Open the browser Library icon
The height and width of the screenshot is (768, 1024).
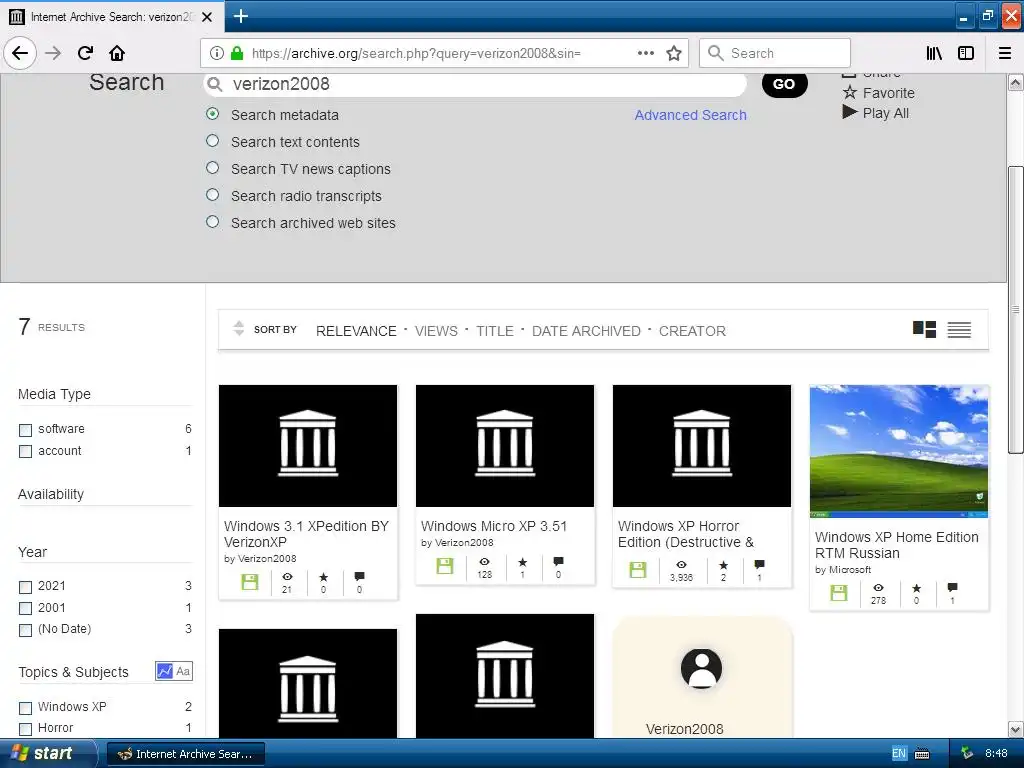(934, 53)
